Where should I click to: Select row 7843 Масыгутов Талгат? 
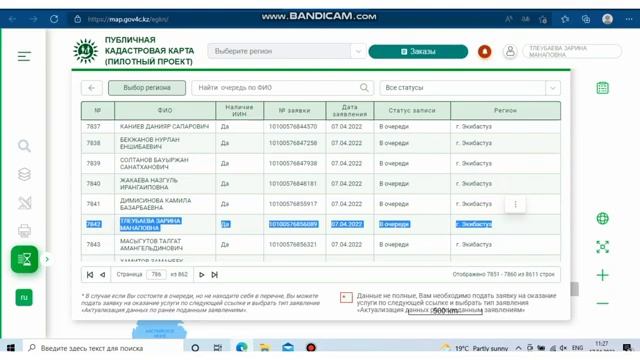pyautogui.click(x=321, y=244)
